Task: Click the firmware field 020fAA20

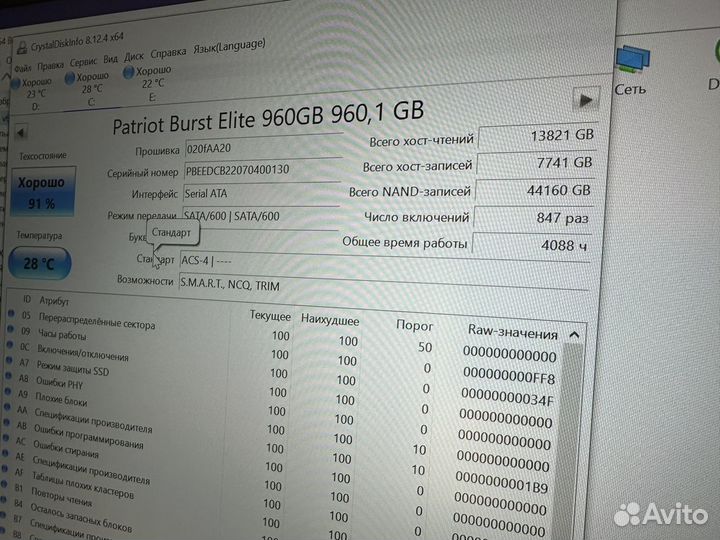Action: 264,146
